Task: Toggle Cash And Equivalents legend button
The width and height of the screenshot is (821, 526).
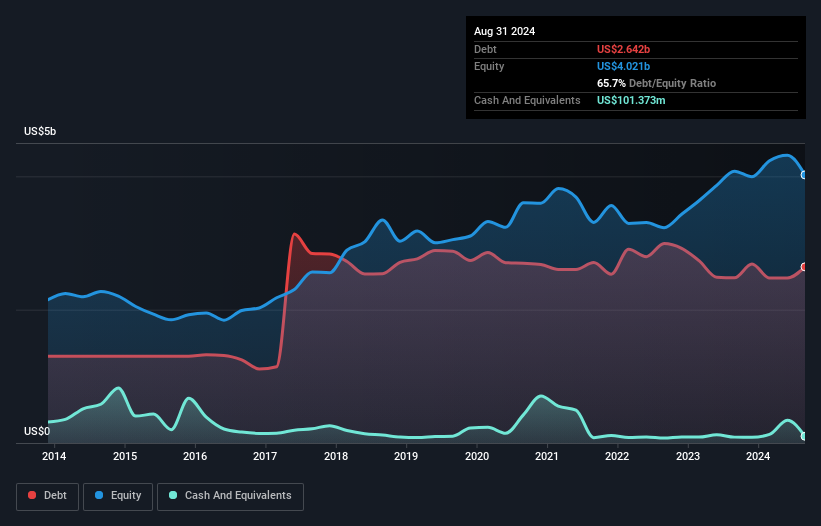Action: (x=230, y=496)
